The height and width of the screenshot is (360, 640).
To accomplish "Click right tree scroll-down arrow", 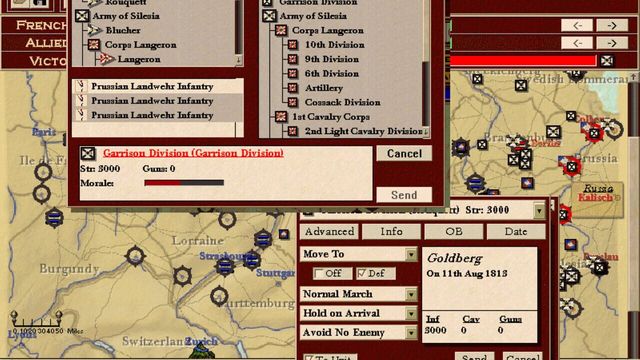I will pos(426,131).
